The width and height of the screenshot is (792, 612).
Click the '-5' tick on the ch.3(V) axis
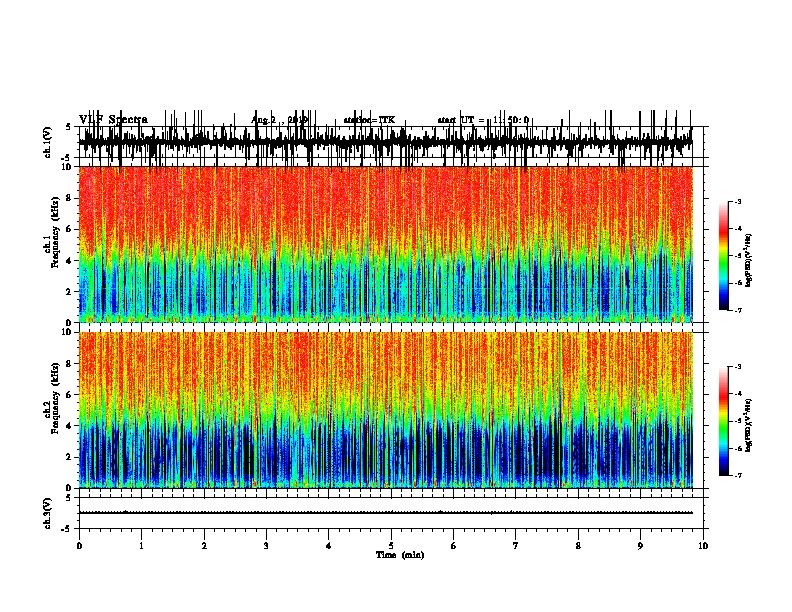point(67,529)
